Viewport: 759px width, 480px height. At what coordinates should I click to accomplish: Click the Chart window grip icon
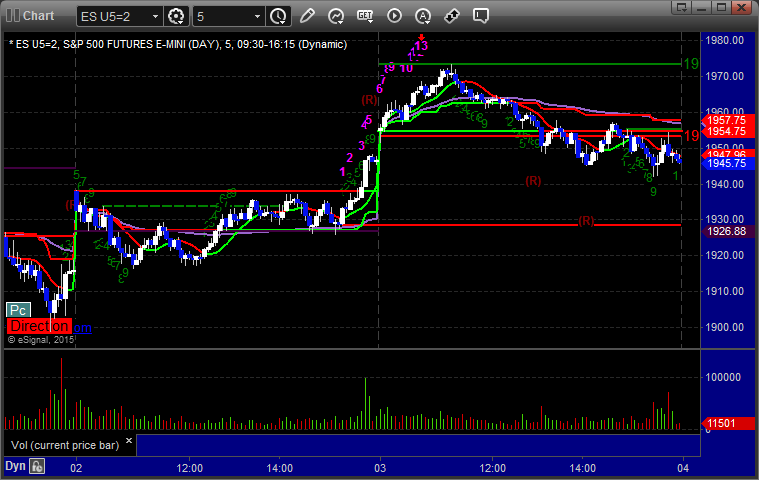13,15
